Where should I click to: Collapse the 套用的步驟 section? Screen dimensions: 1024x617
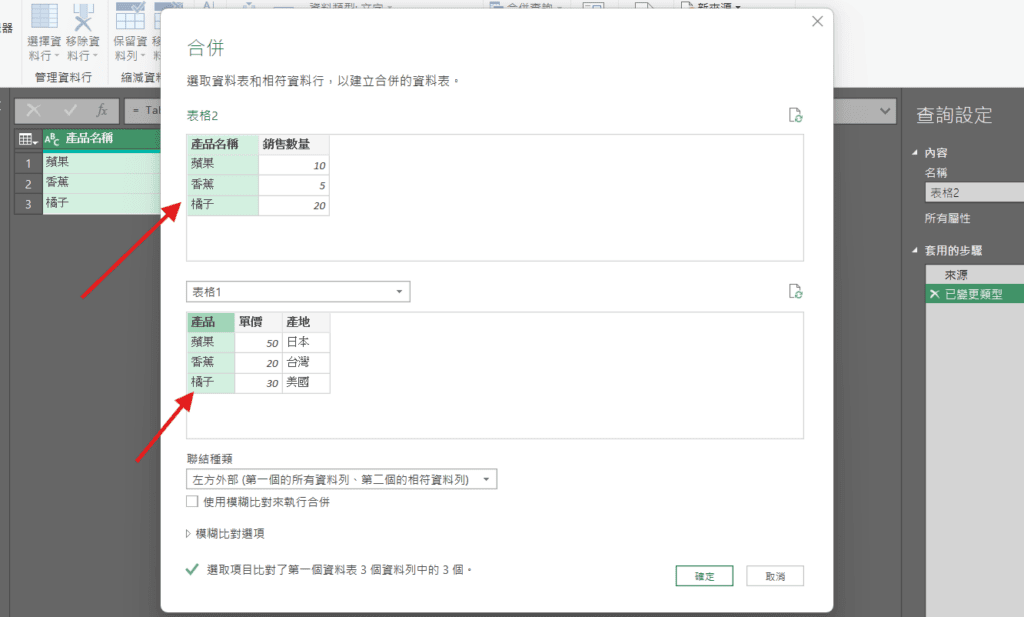coord(913,250)
